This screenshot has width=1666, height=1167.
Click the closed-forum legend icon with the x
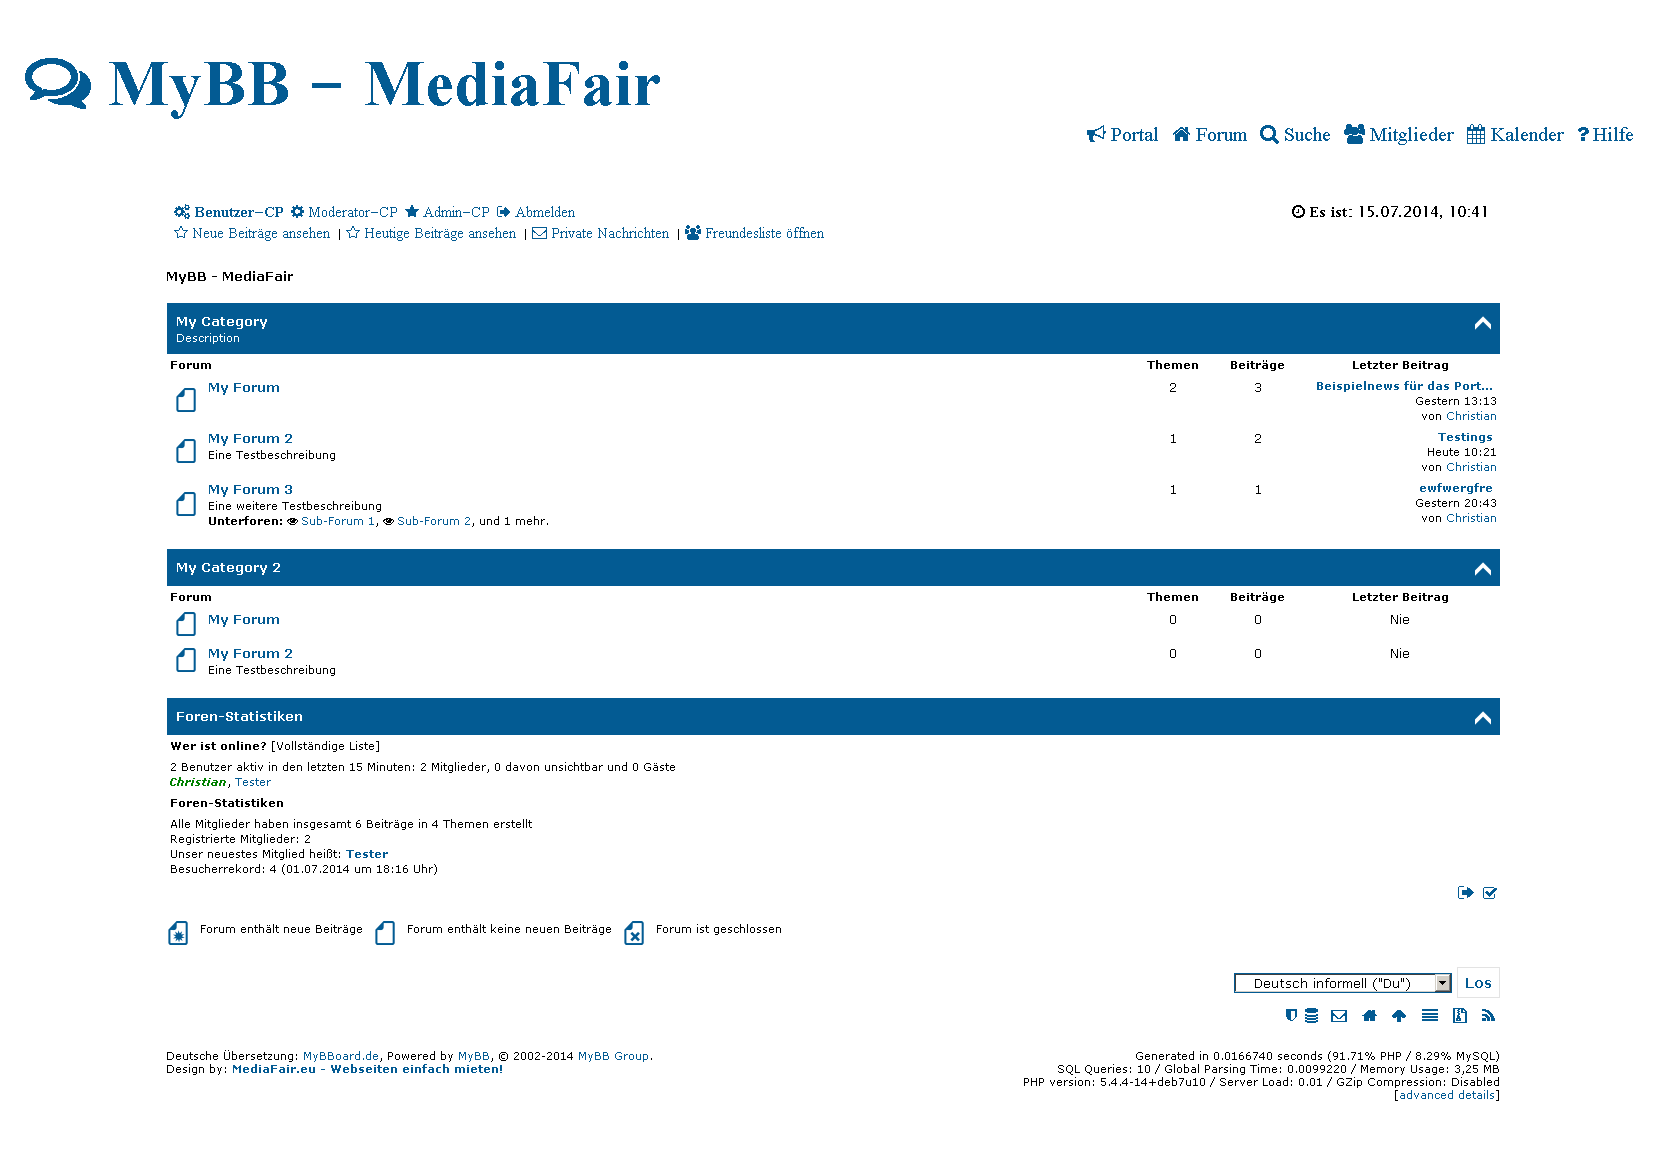tap(634, 934)
